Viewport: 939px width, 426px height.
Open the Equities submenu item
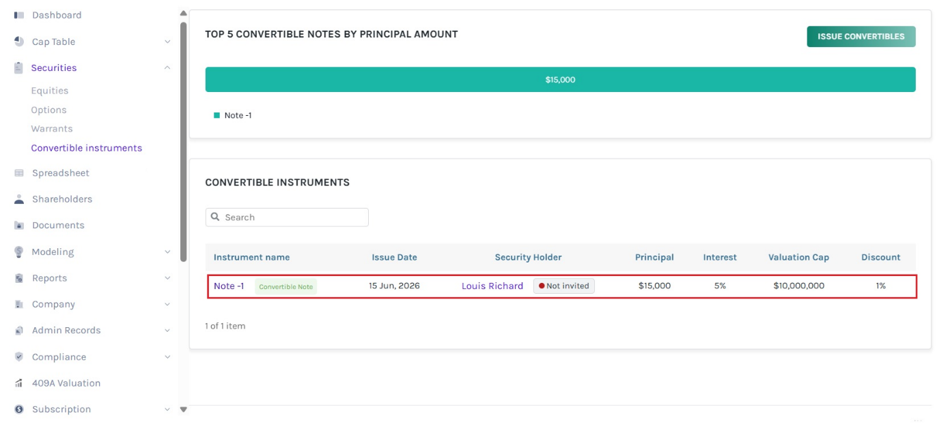(50, 90)
